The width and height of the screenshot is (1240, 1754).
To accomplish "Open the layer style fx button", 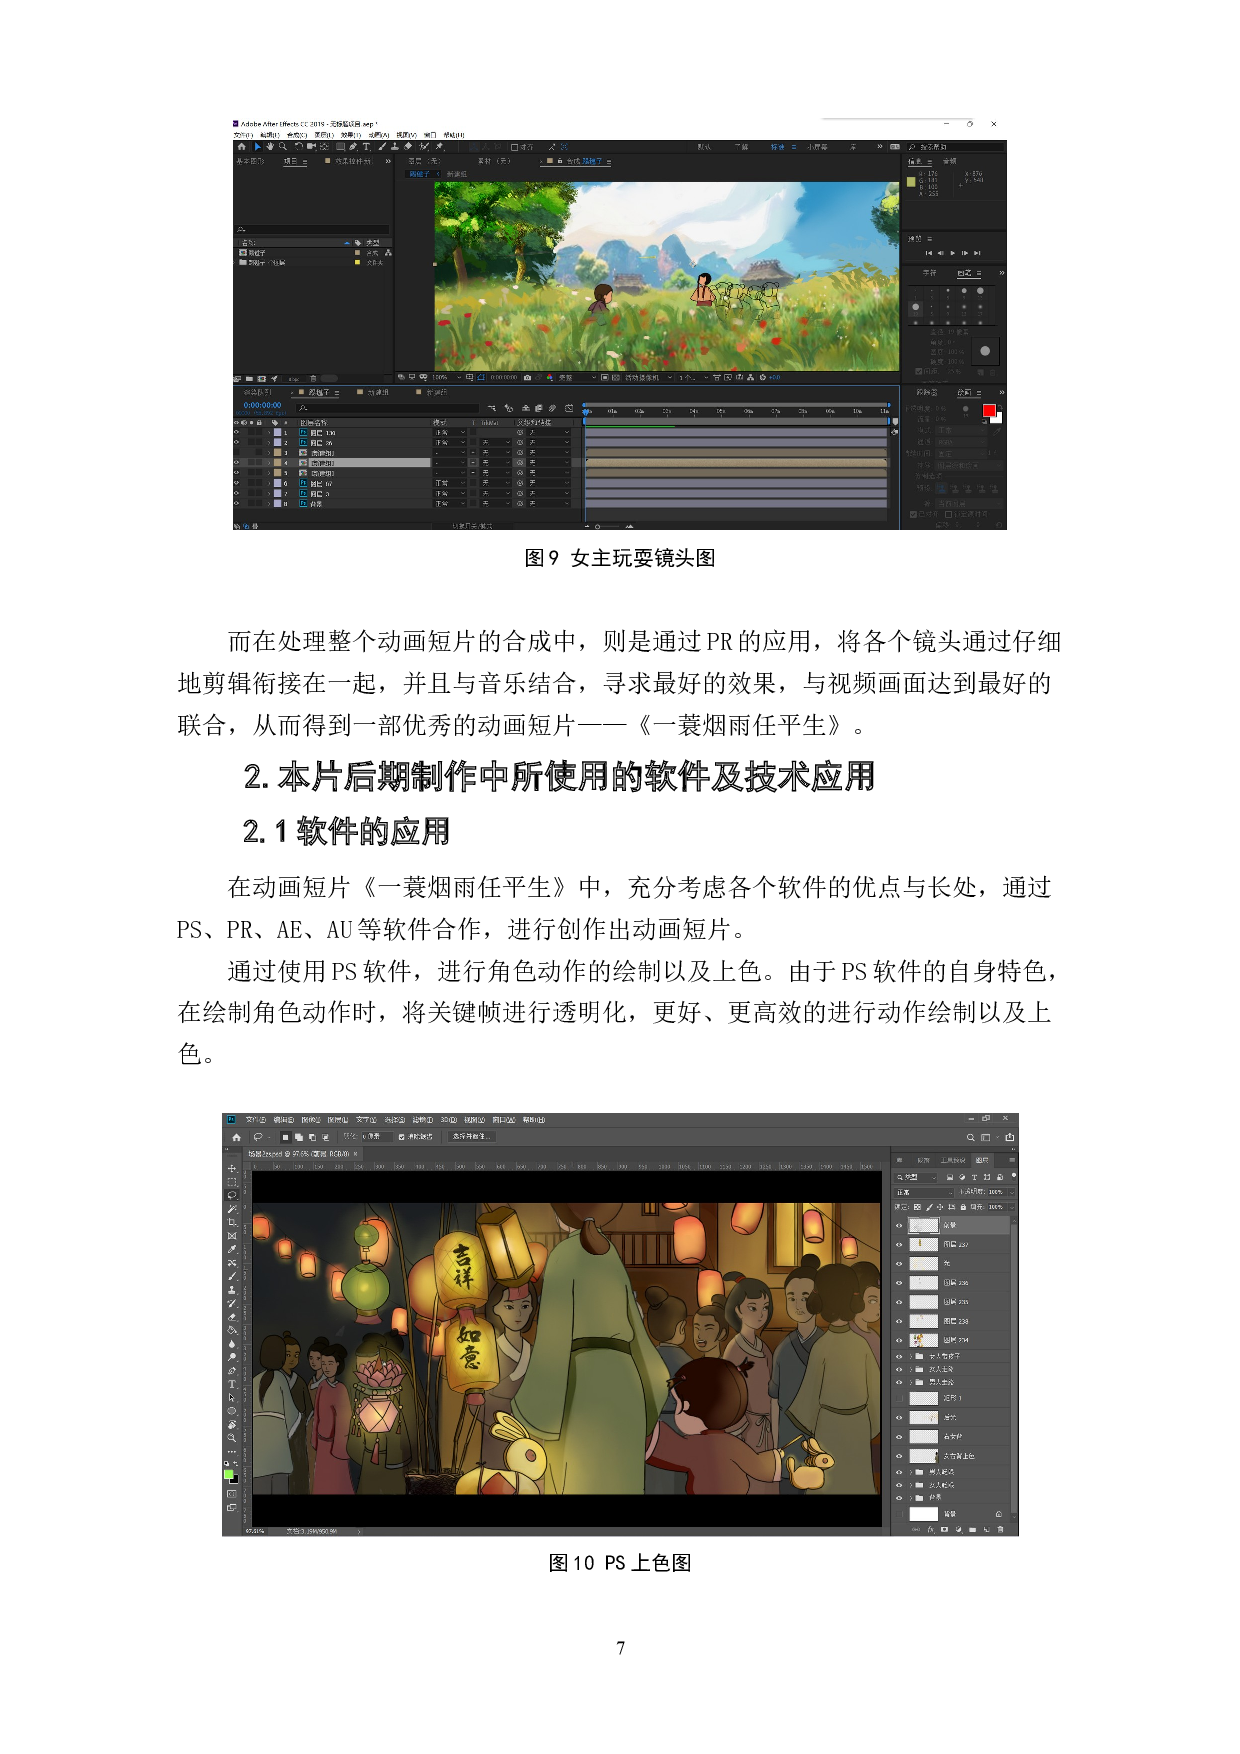I will pos(930,1529).
